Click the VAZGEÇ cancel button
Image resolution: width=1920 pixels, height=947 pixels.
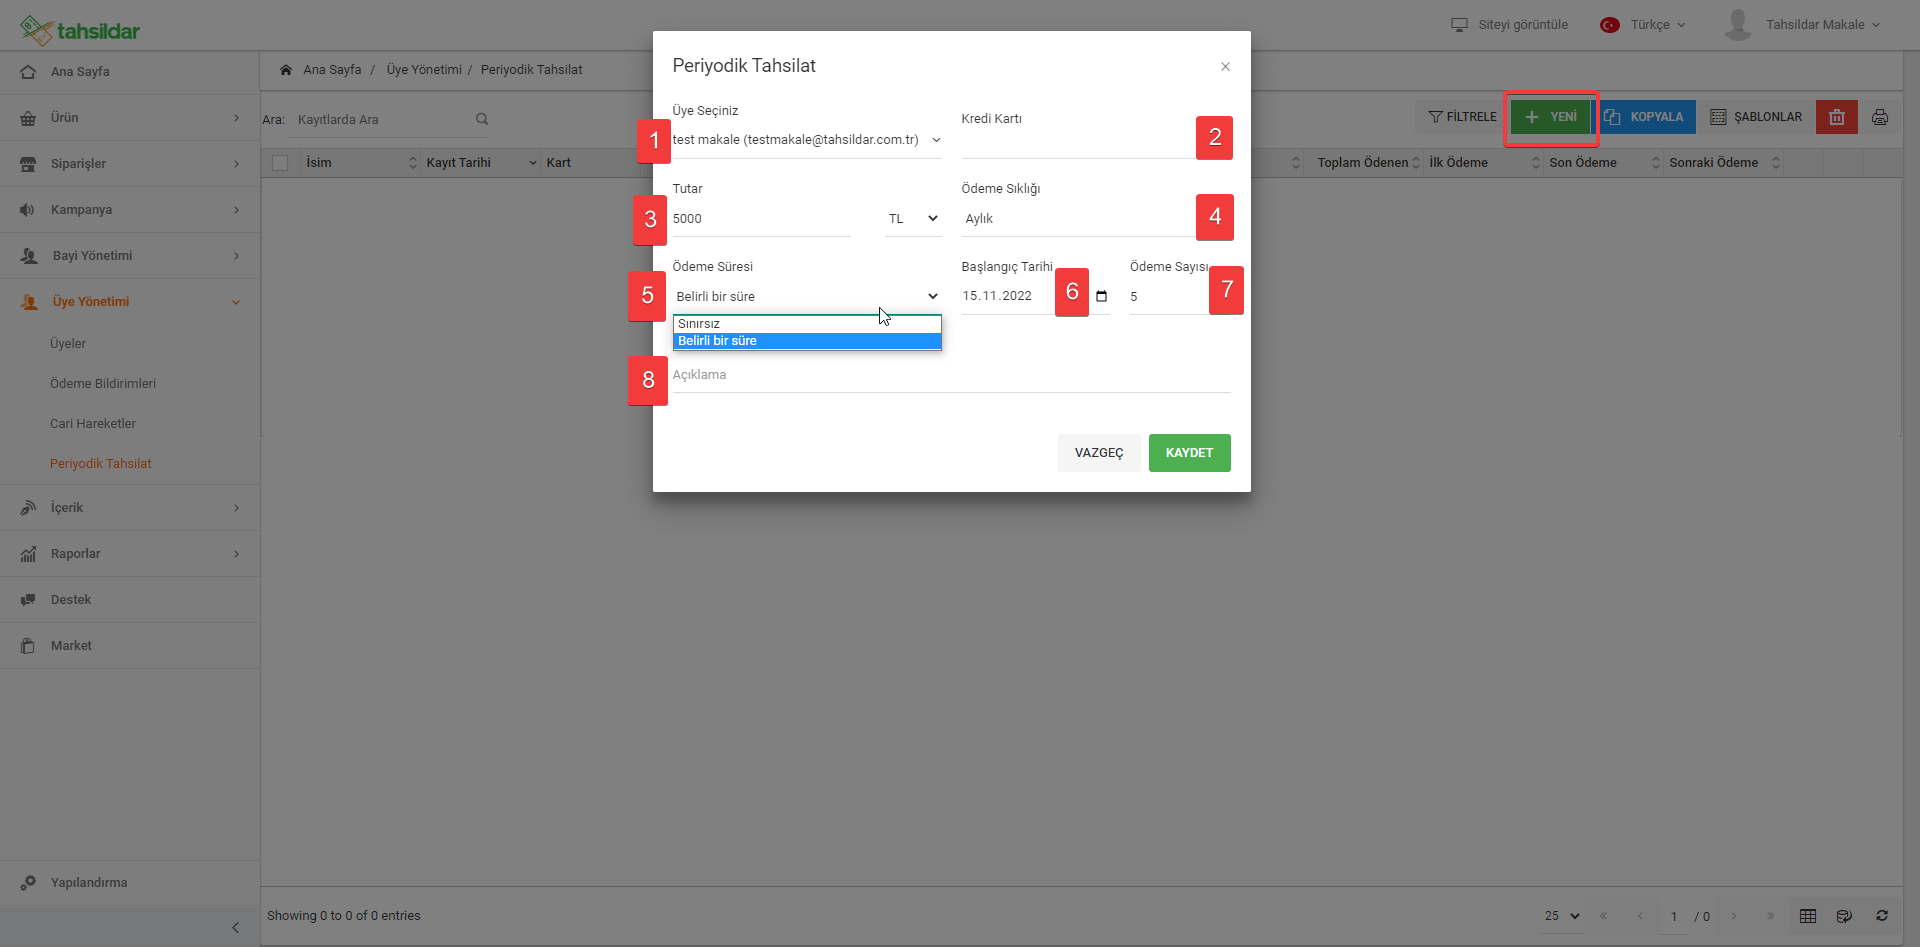point(1099,453)
